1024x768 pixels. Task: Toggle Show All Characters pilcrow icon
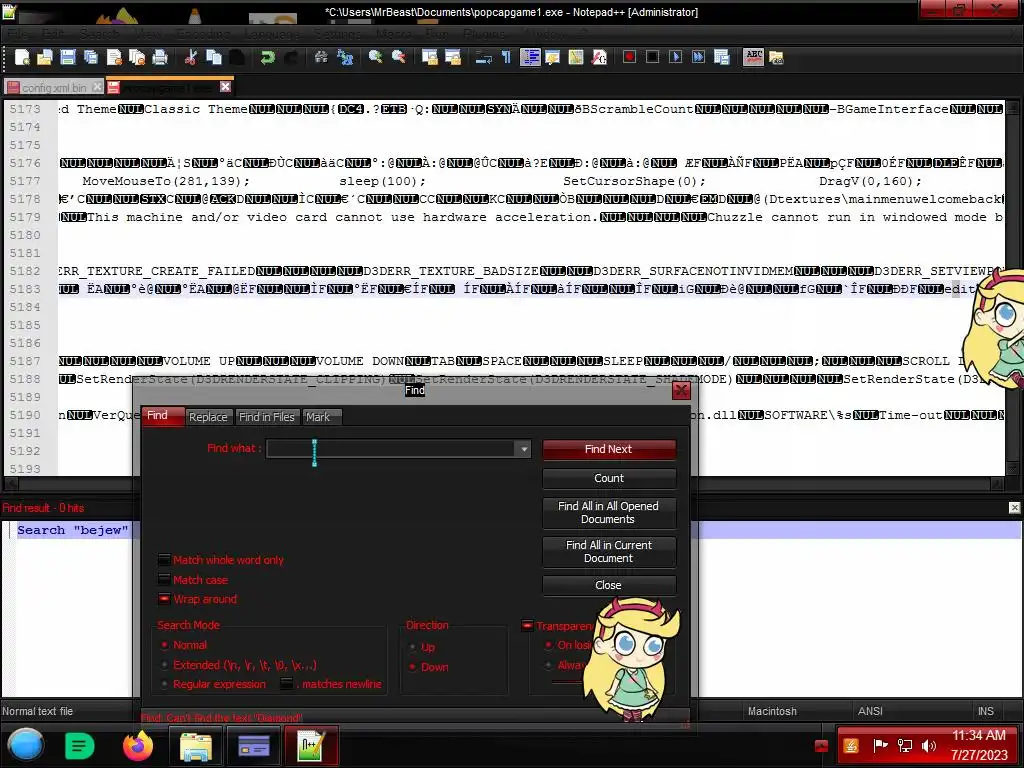coord(506,57)
